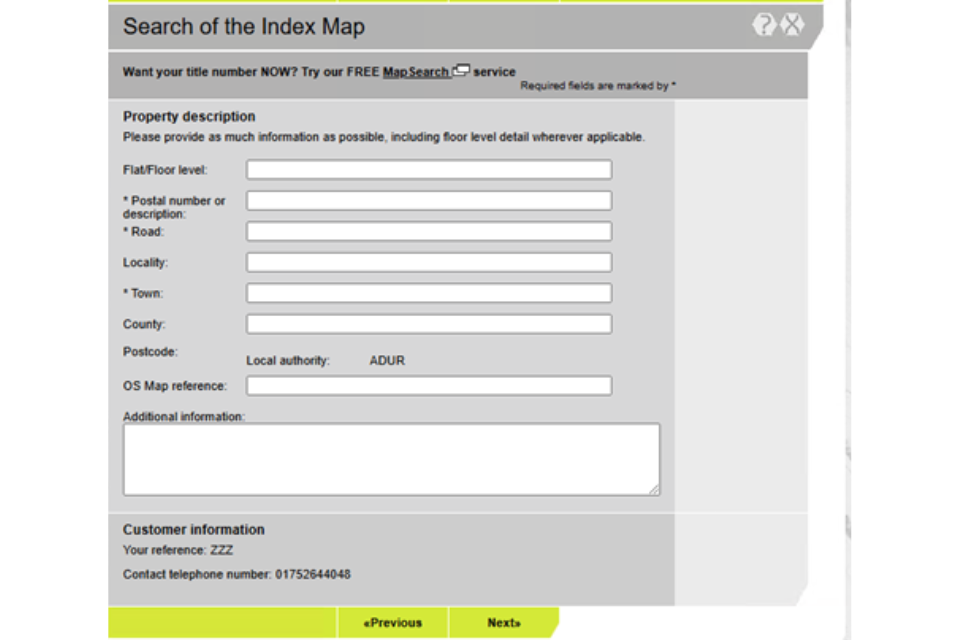Select the County input box
The height and width of the screenshot is (640, 960).
pos(429,325)
